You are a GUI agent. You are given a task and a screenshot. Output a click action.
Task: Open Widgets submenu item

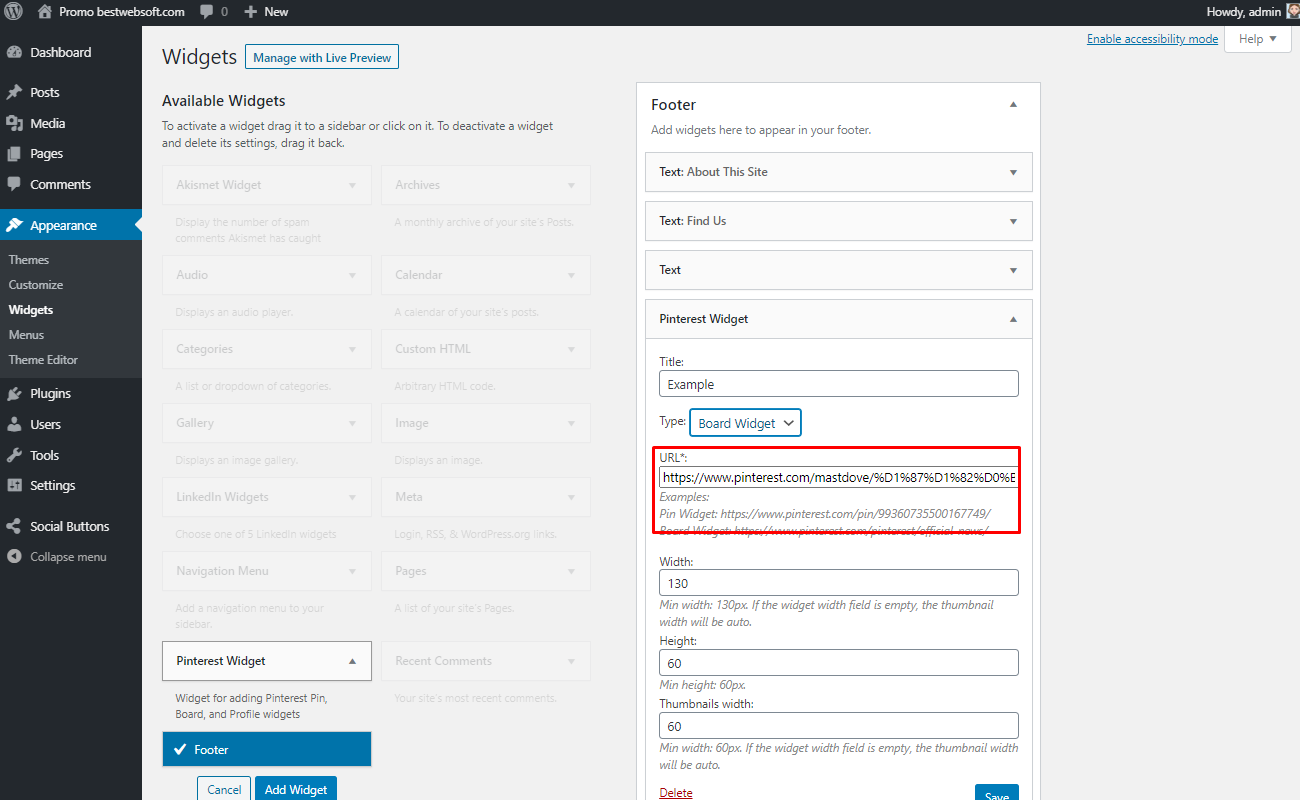coord(31,310)
